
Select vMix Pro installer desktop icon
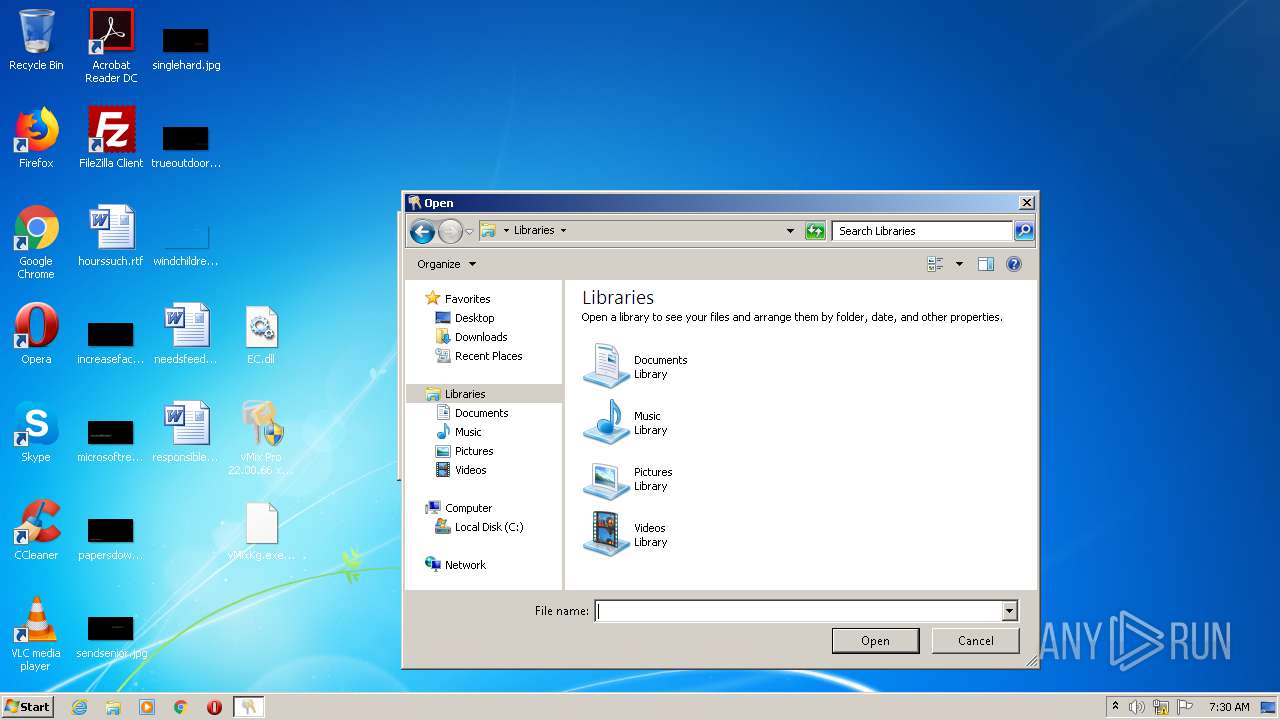[x=261, y=438]
